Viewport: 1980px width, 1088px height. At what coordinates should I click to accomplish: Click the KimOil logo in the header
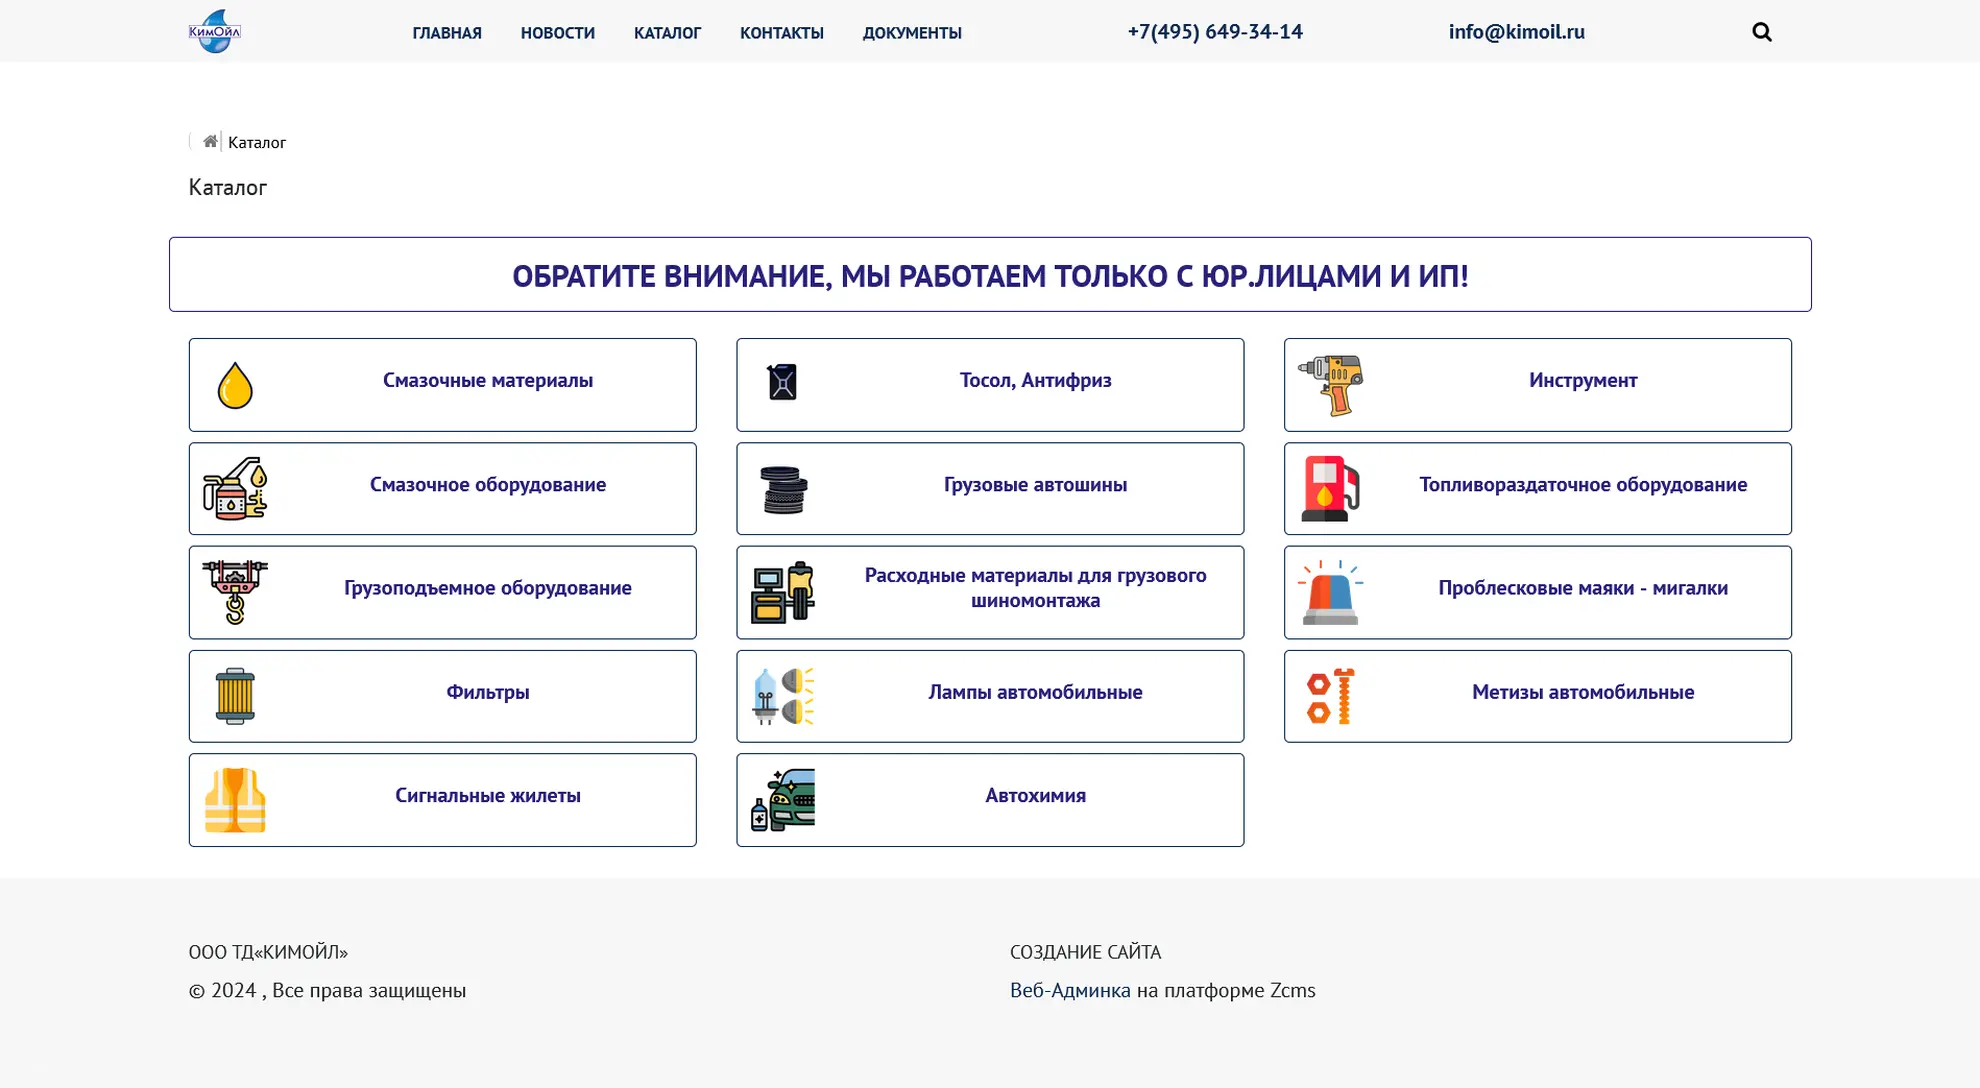click(215, 32)
